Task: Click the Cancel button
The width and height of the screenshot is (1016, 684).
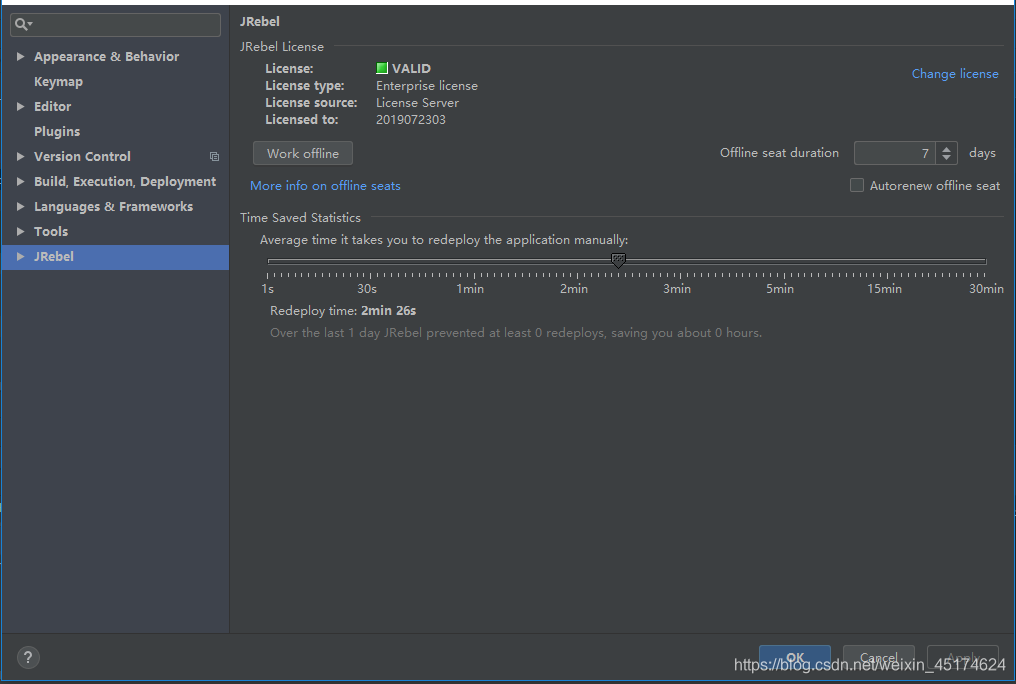Action: tap(879, 657)
